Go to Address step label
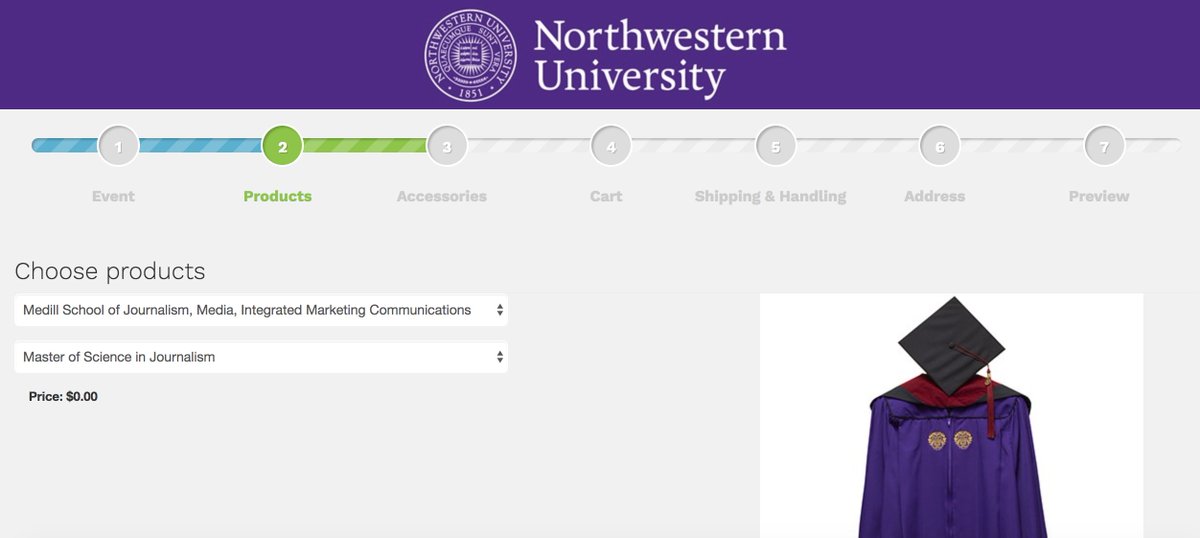 point(935,196)
